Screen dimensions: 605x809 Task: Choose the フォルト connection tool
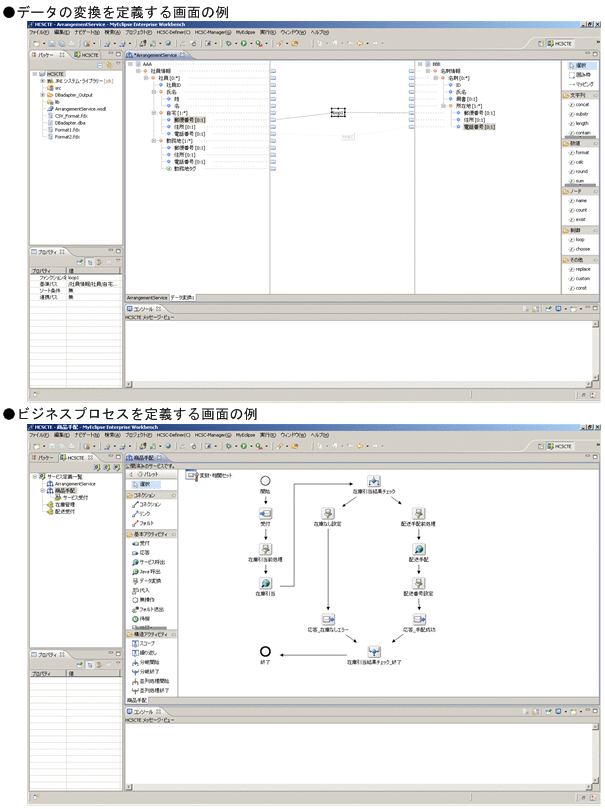(x=143, y=523)
